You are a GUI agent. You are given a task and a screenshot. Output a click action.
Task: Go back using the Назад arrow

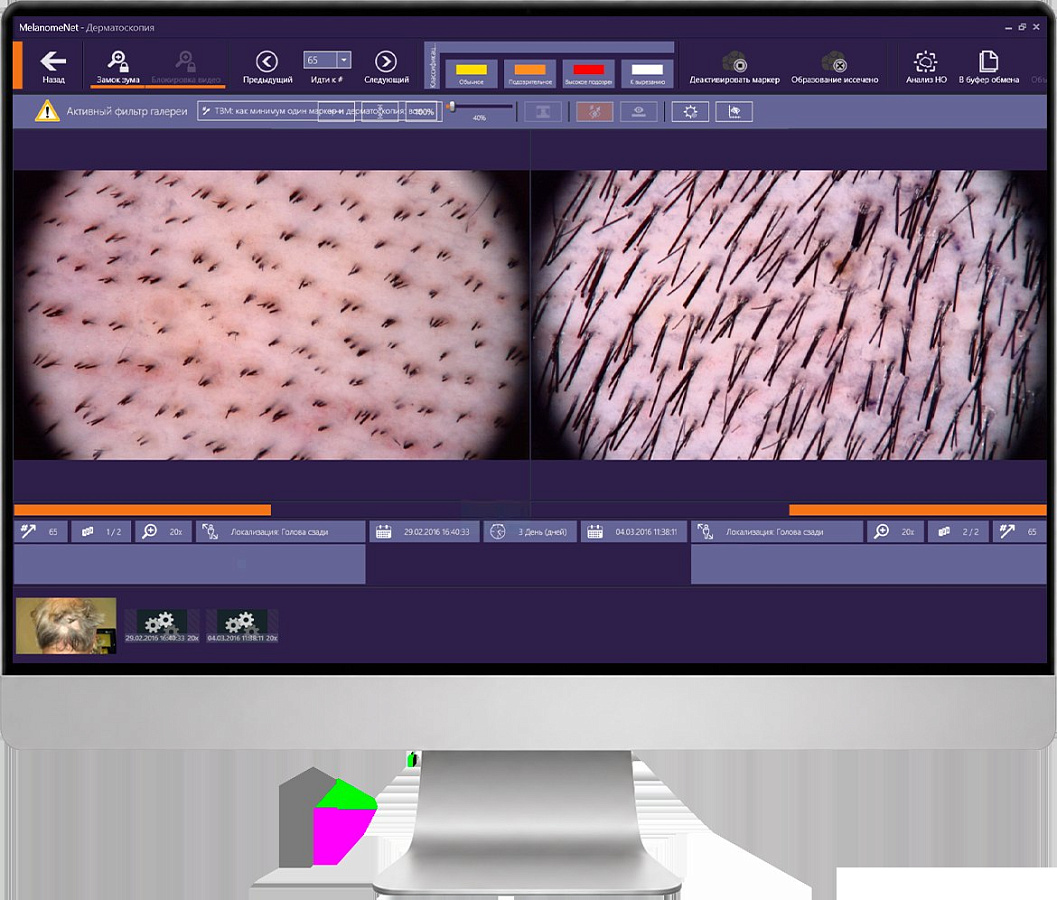pyautogui.click(x=53, y=66)
